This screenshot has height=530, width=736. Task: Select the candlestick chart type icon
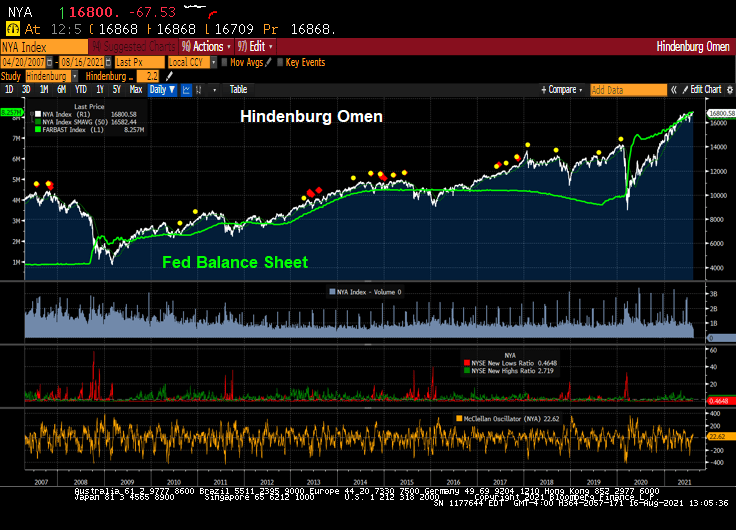click(x=198, y=90)
